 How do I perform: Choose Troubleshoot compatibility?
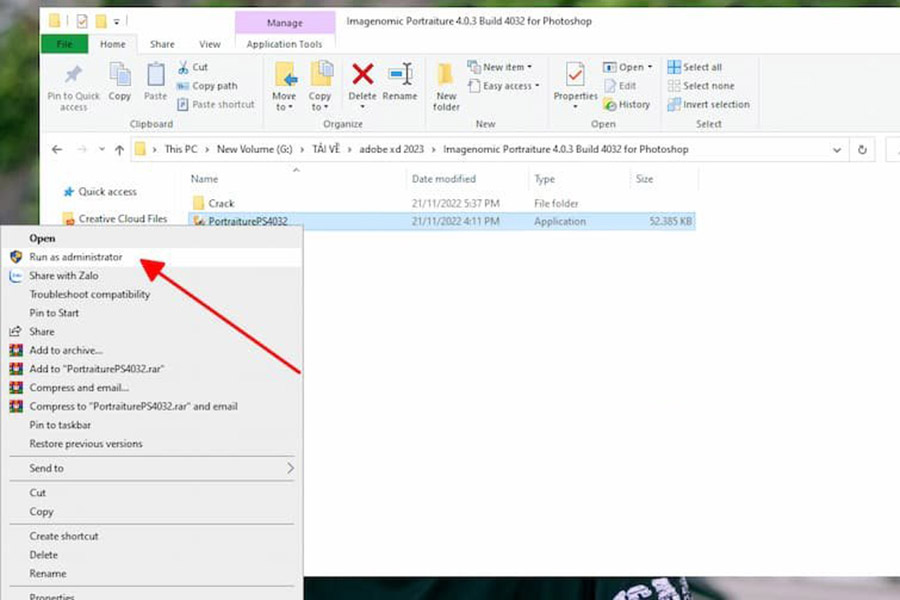tap(152, 295)
